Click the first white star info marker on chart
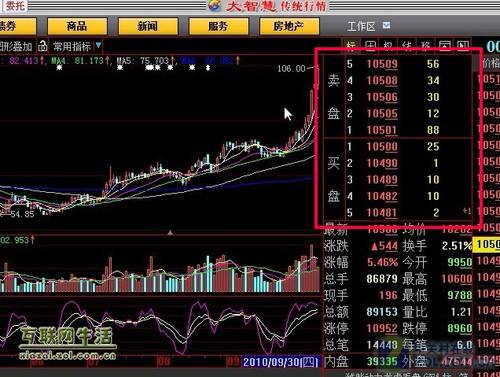Image resolution: width=500 pixels, height=377 pixels. 59,68
